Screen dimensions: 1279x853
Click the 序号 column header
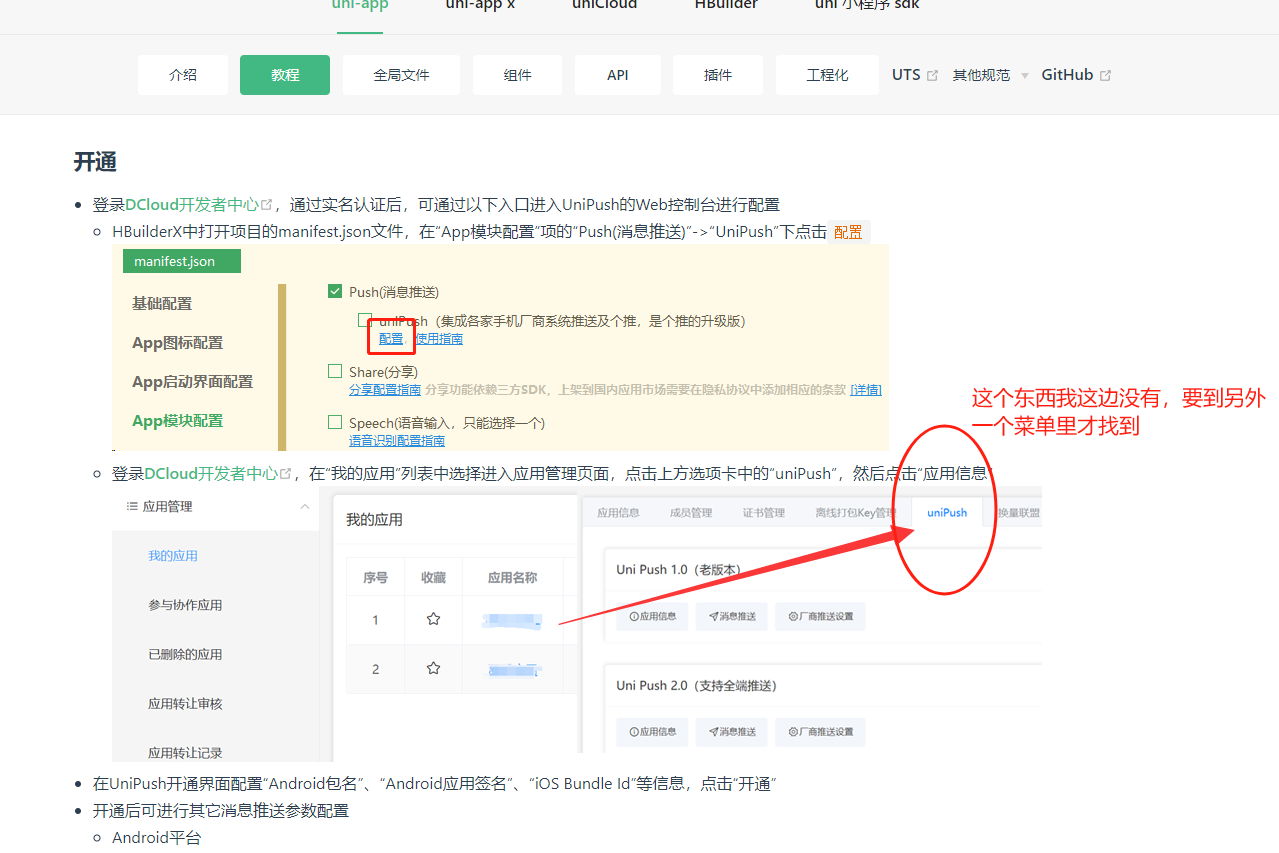(x=375, y=577)
